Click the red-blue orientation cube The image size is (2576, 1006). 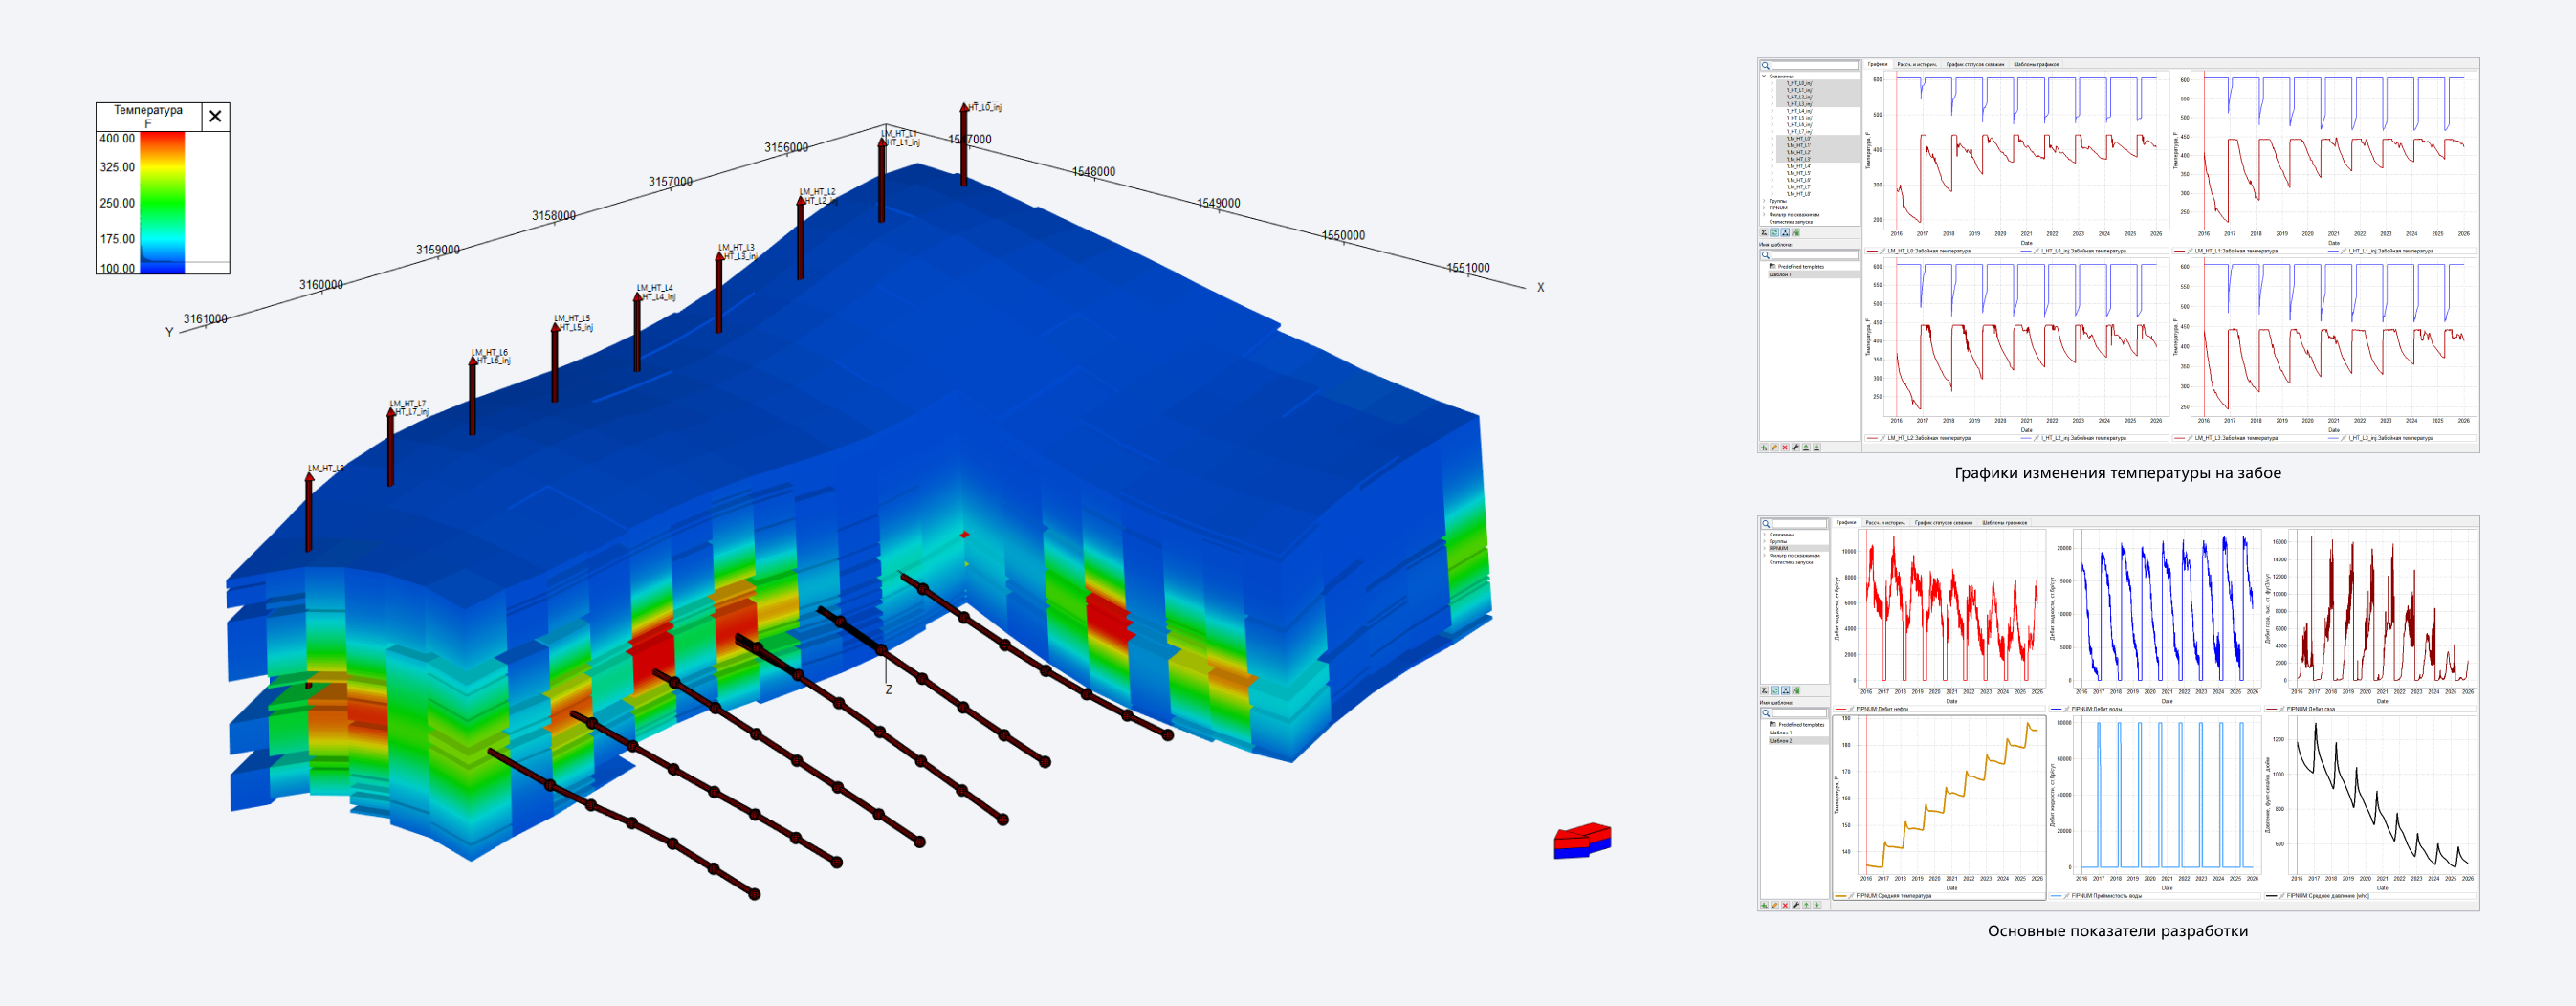[1582, 840]
